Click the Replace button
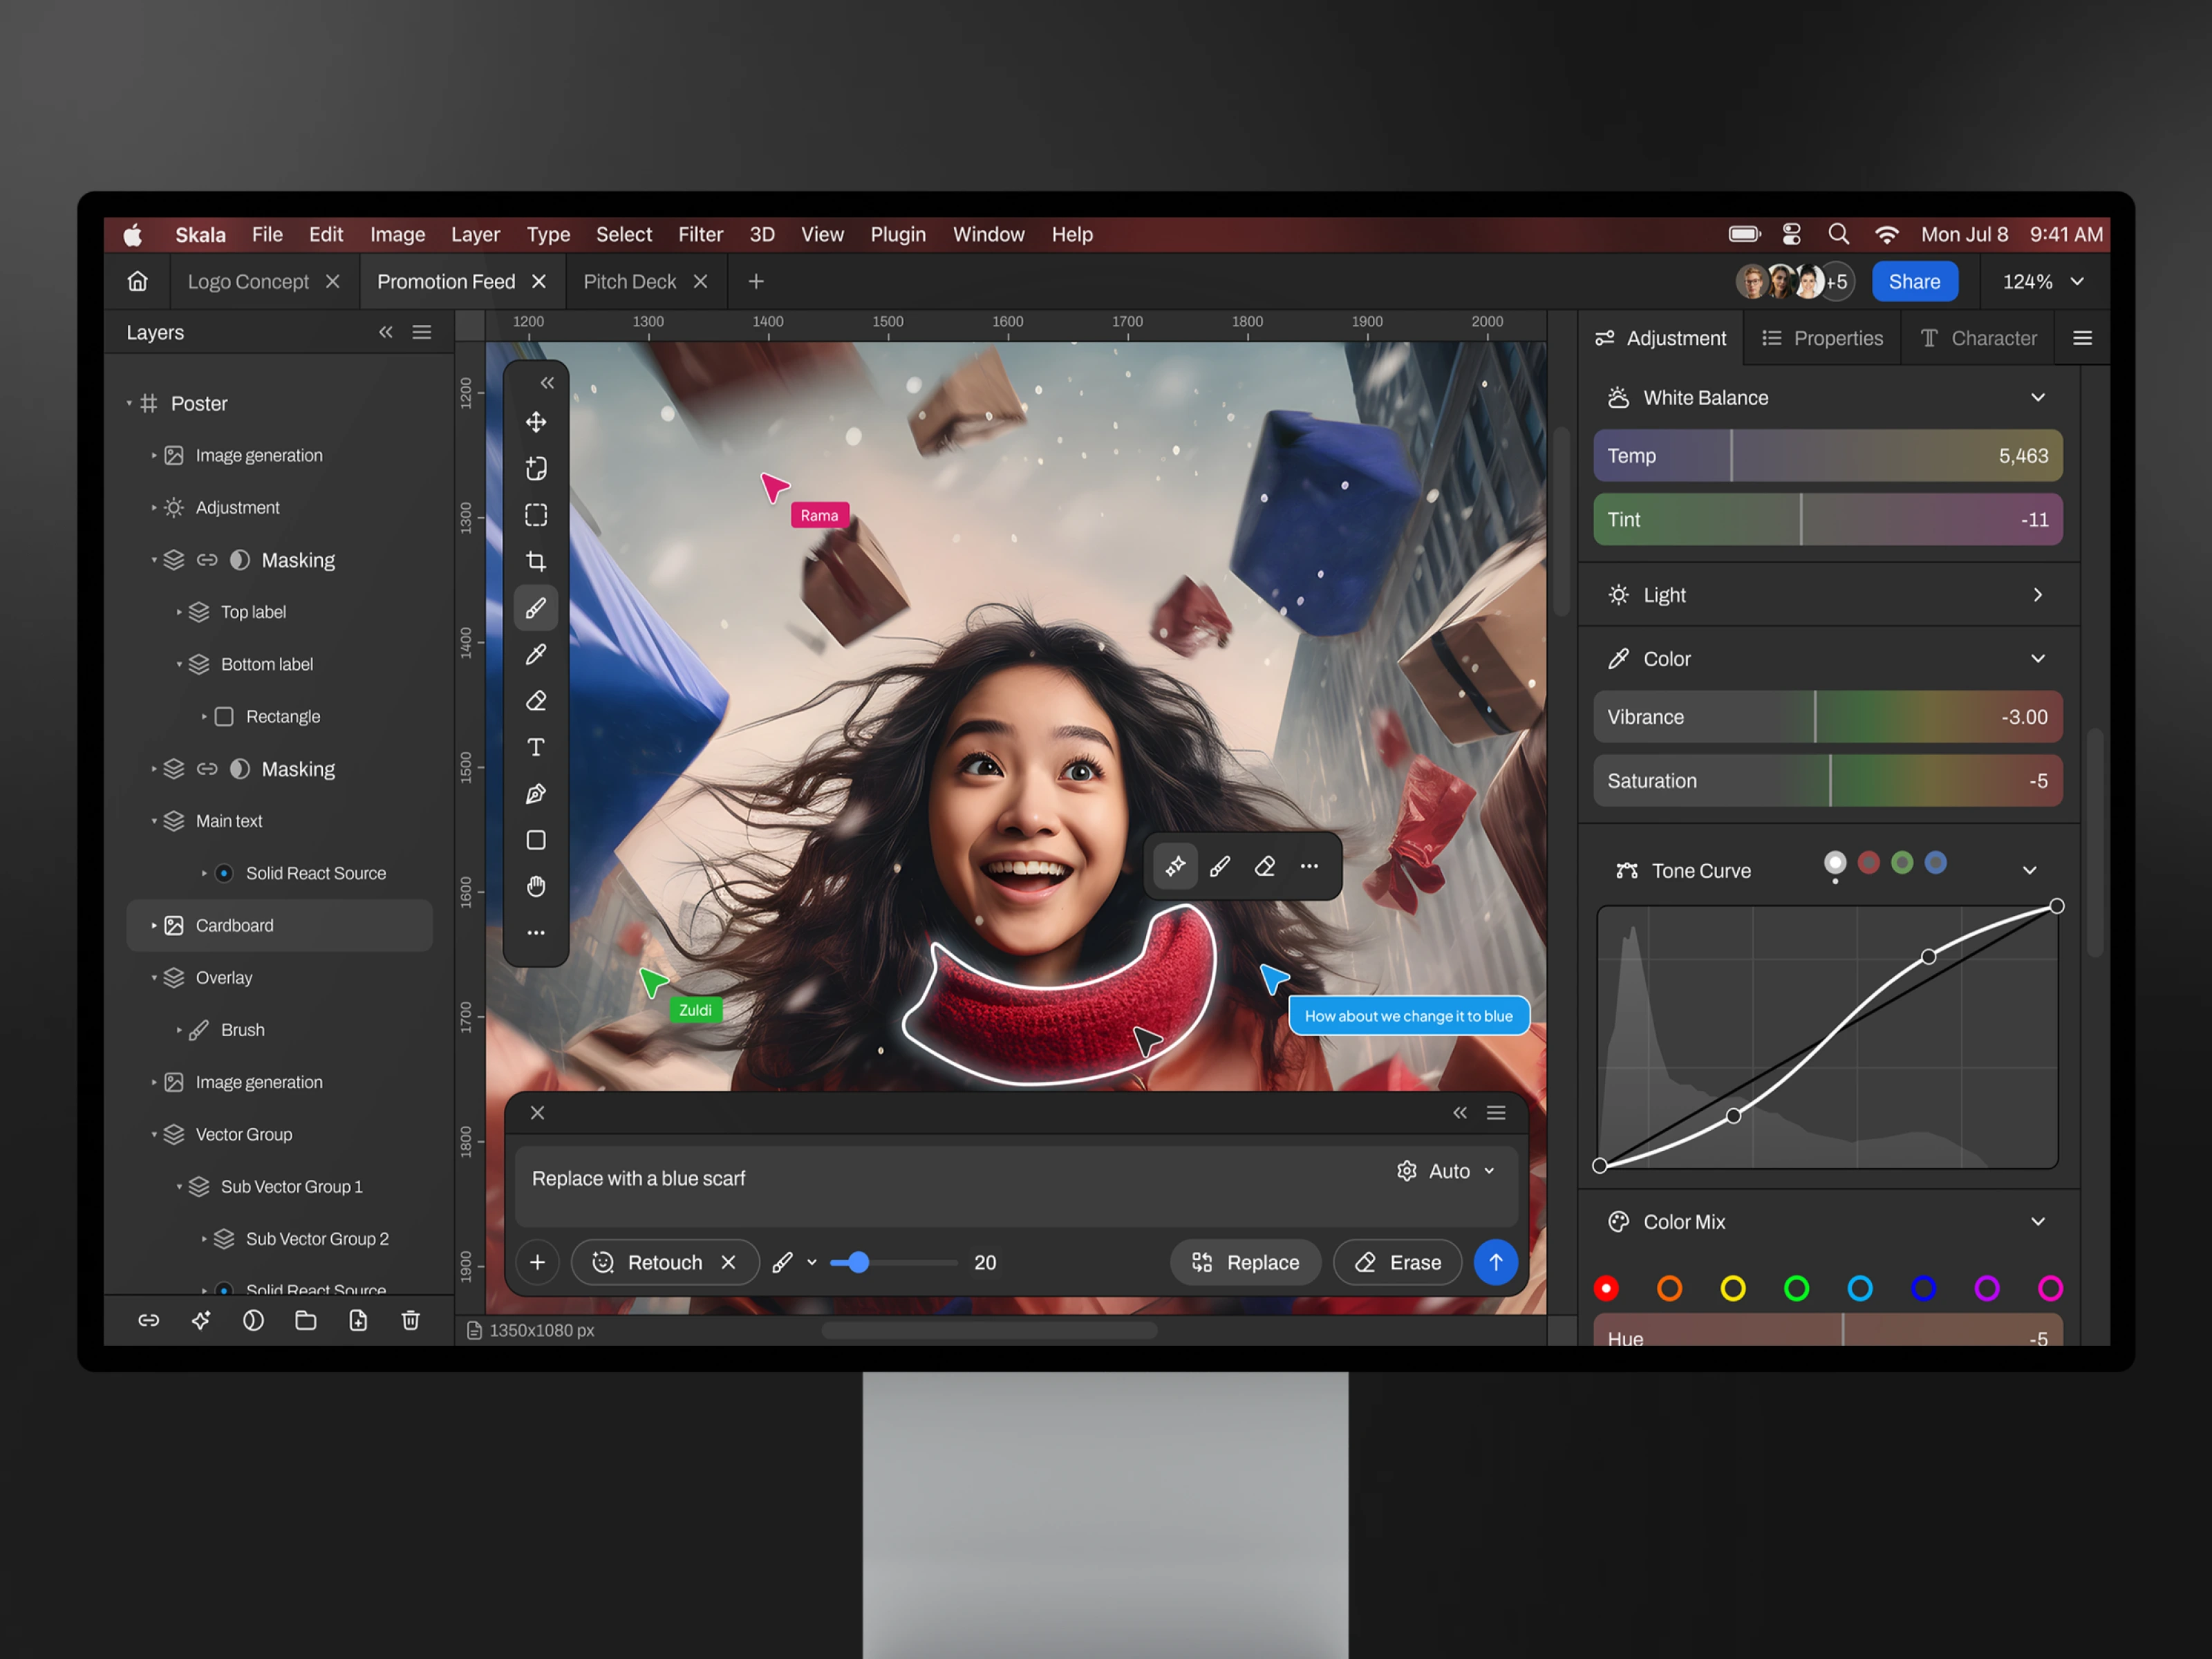 tap(1245, 1262)
